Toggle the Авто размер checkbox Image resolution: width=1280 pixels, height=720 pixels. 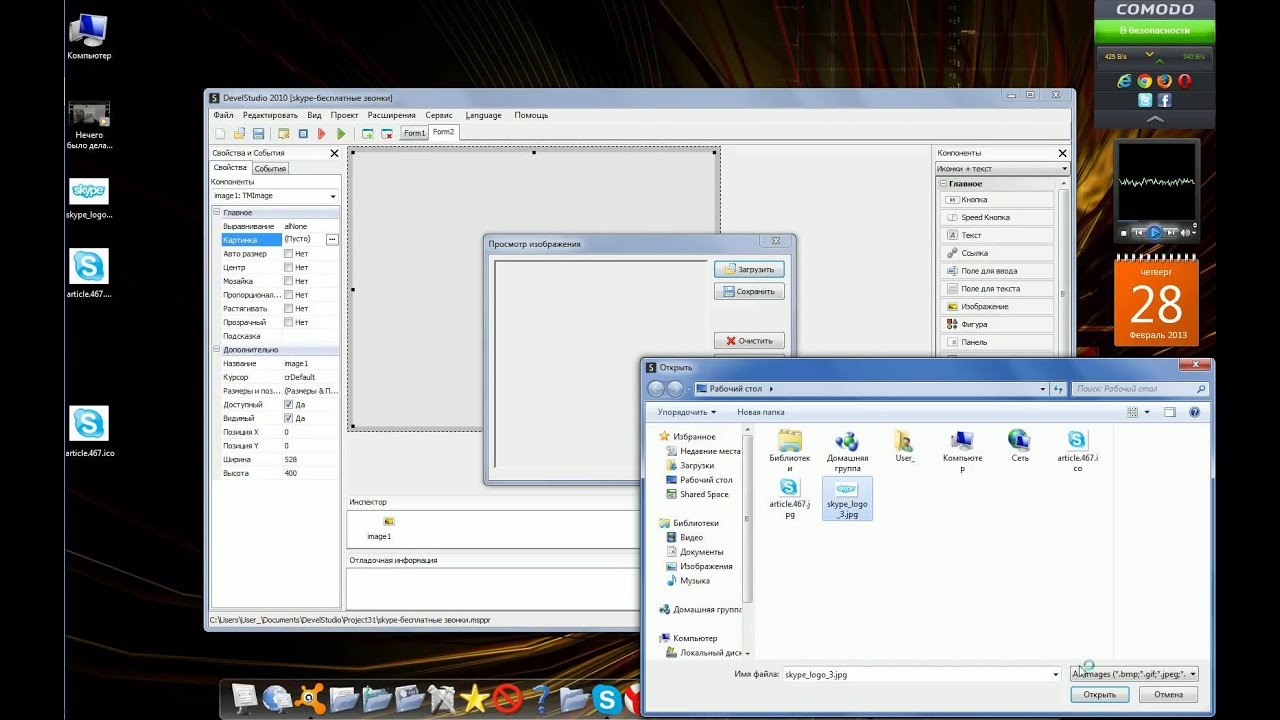click(x=288, y=254)
